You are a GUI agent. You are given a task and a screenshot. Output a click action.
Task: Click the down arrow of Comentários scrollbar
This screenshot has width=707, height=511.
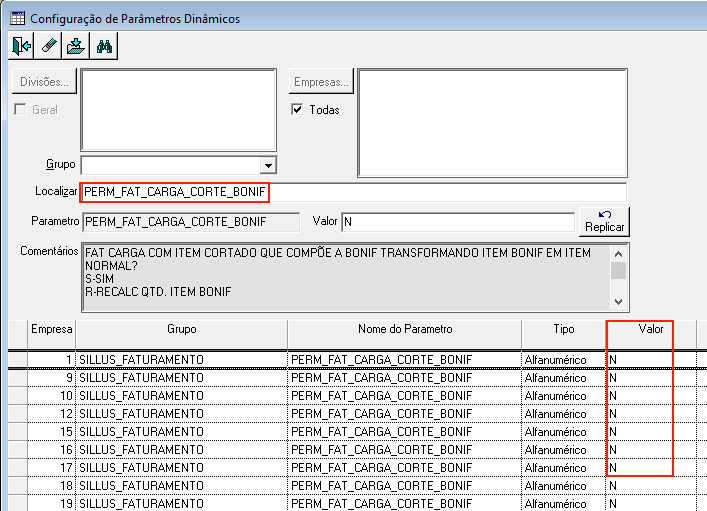[619, 302]
